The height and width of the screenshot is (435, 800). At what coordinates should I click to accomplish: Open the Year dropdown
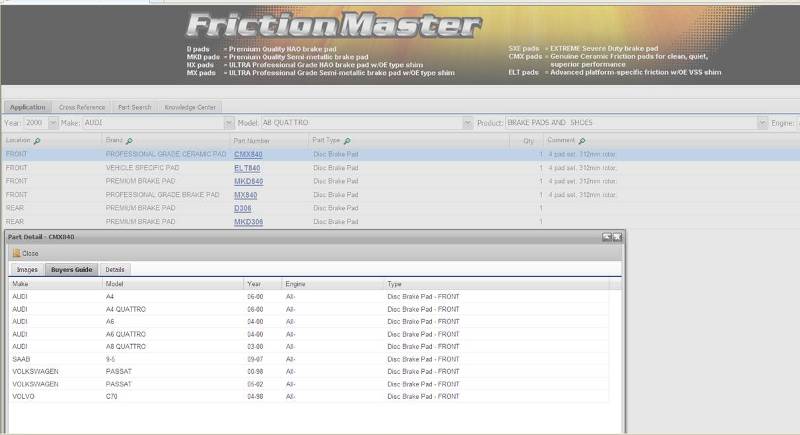tap(51, 122)
